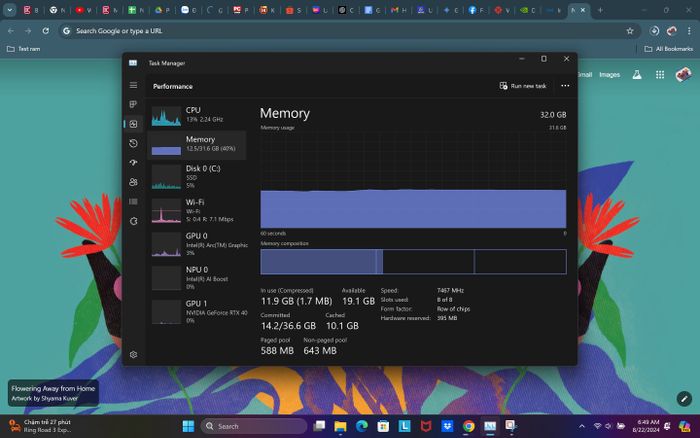Open Test ram bookmarks folder
The image size is (700, 438).
pyautogui.click(x=24, y=49)
